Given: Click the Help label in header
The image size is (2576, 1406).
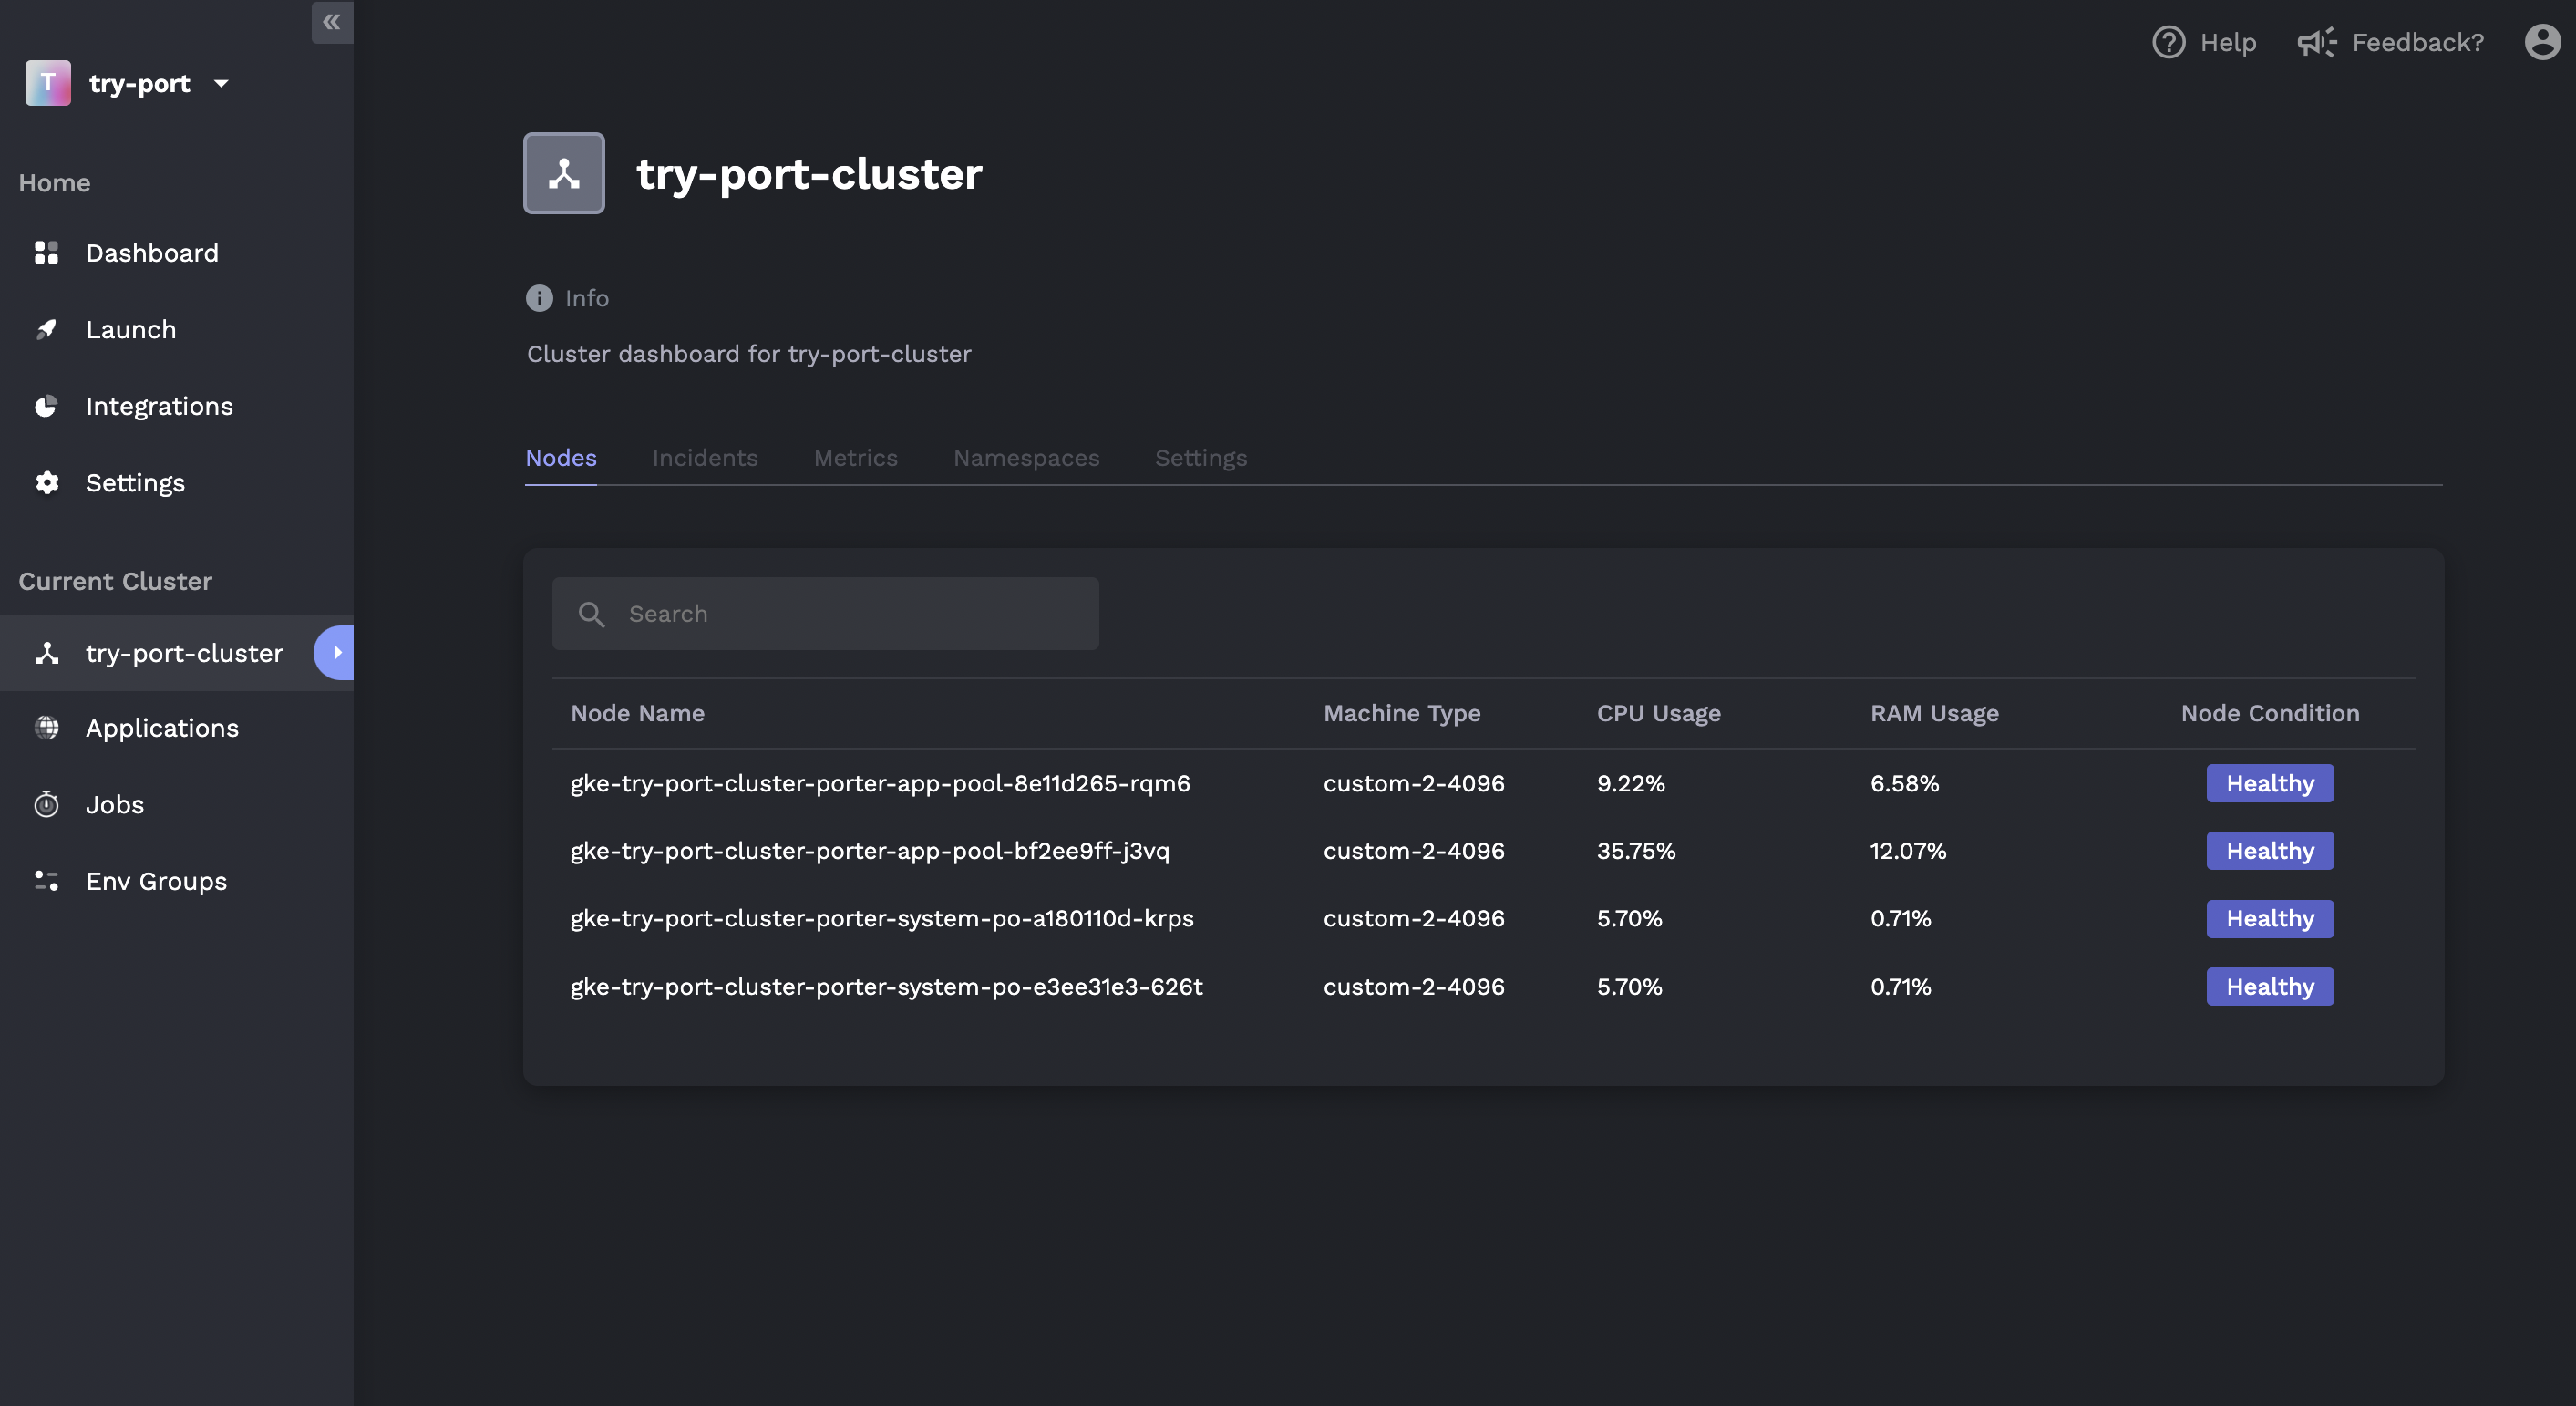Looking at the screenshot, I should (x=2228, y=42).
